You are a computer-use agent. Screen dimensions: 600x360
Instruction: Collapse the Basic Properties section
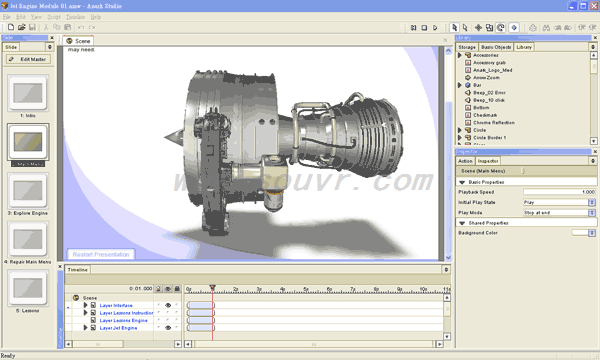(x=462, y=182)
